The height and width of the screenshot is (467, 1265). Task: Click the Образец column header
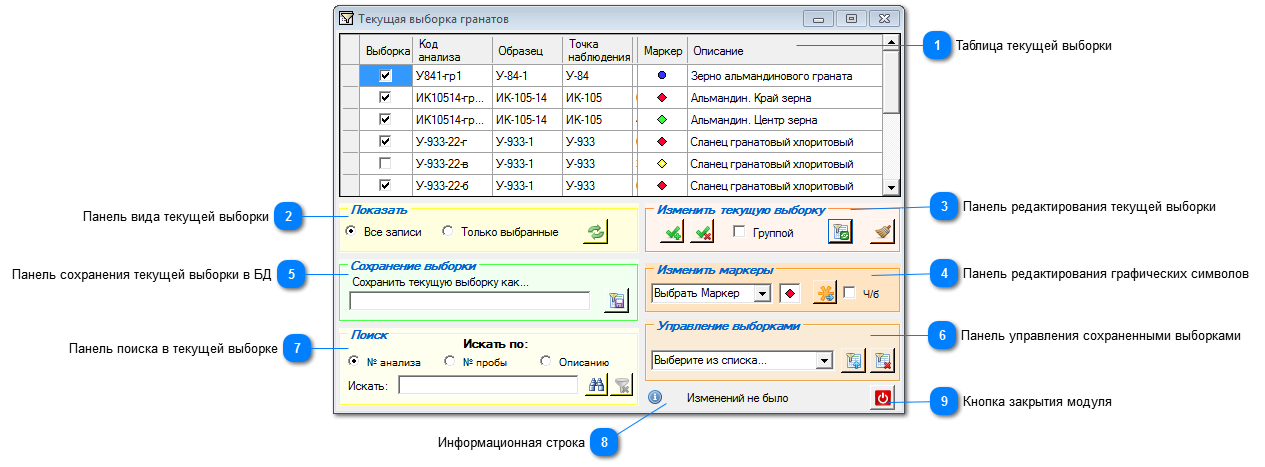click(528, 50)
